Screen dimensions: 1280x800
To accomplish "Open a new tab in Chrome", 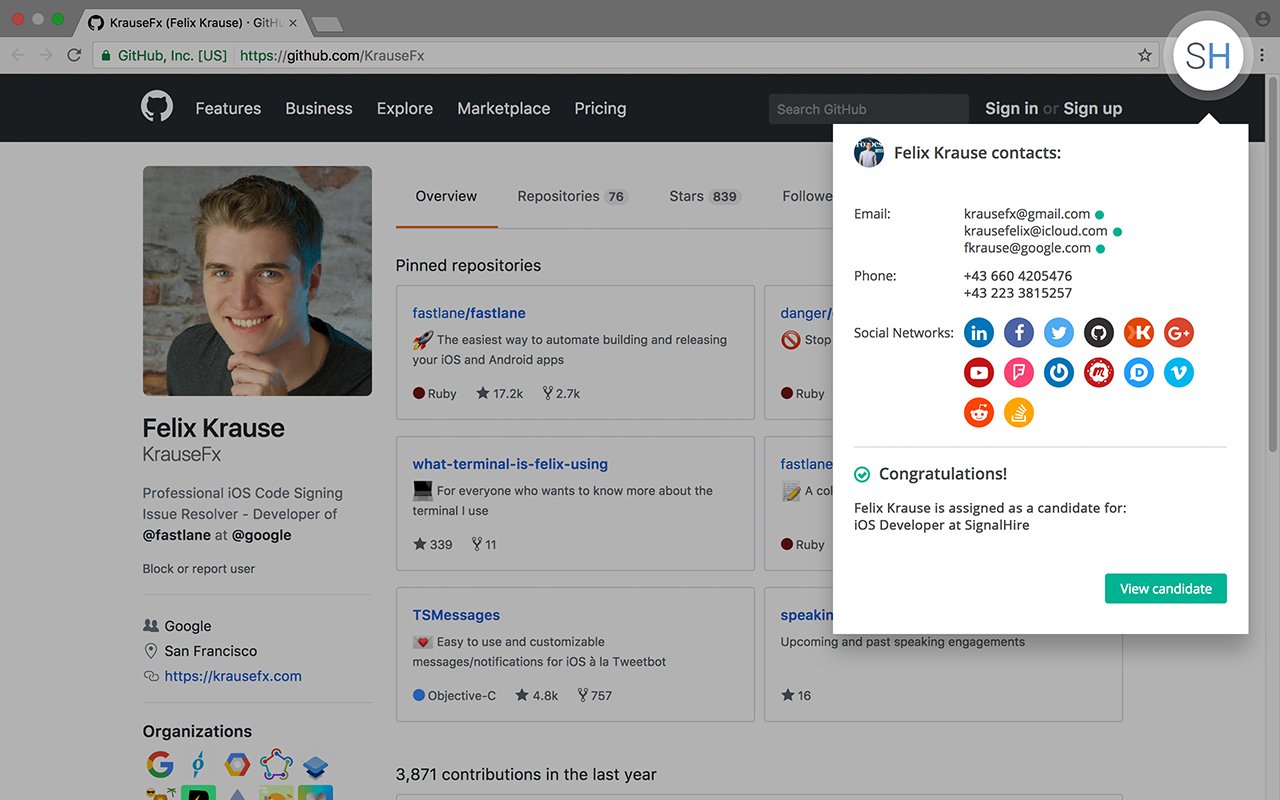I will 327,23.
